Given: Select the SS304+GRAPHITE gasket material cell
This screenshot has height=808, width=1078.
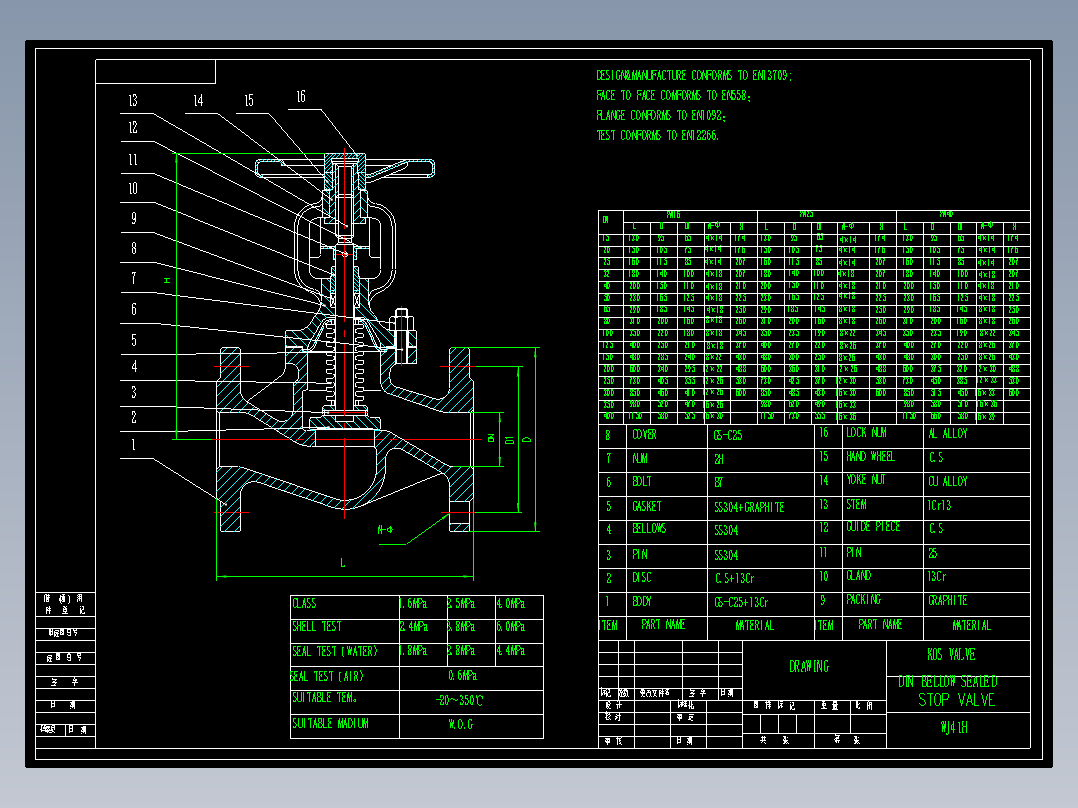Looking at the screenshot, I should coord(749,507).
